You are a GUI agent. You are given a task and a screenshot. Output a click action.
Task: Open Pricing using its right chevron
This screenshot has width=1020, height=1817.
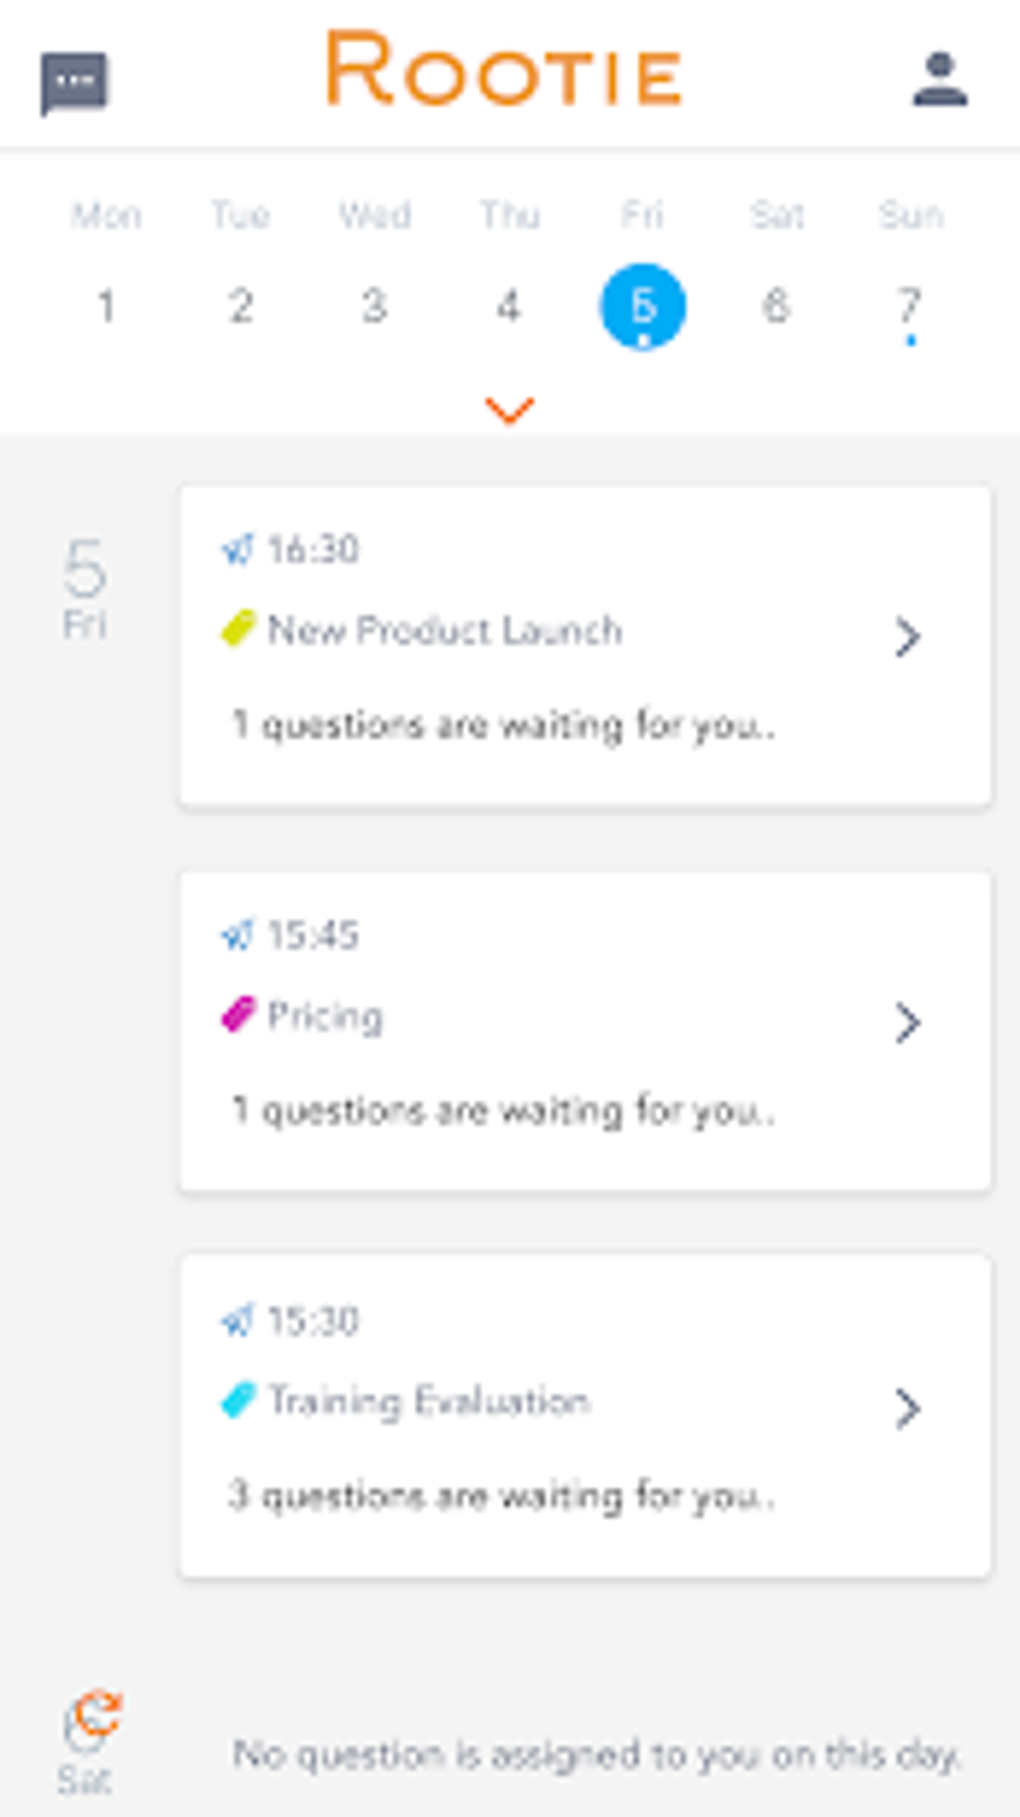[907, 1023]
